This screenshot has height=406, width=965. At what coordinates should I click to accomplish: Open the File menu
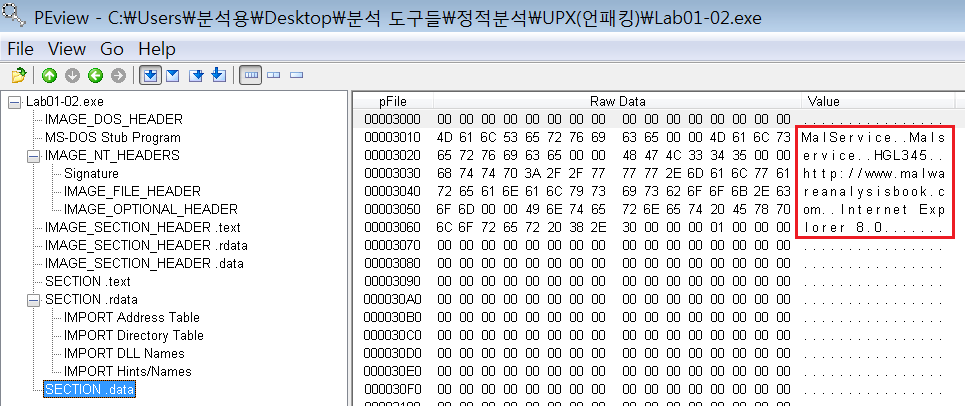20,49
